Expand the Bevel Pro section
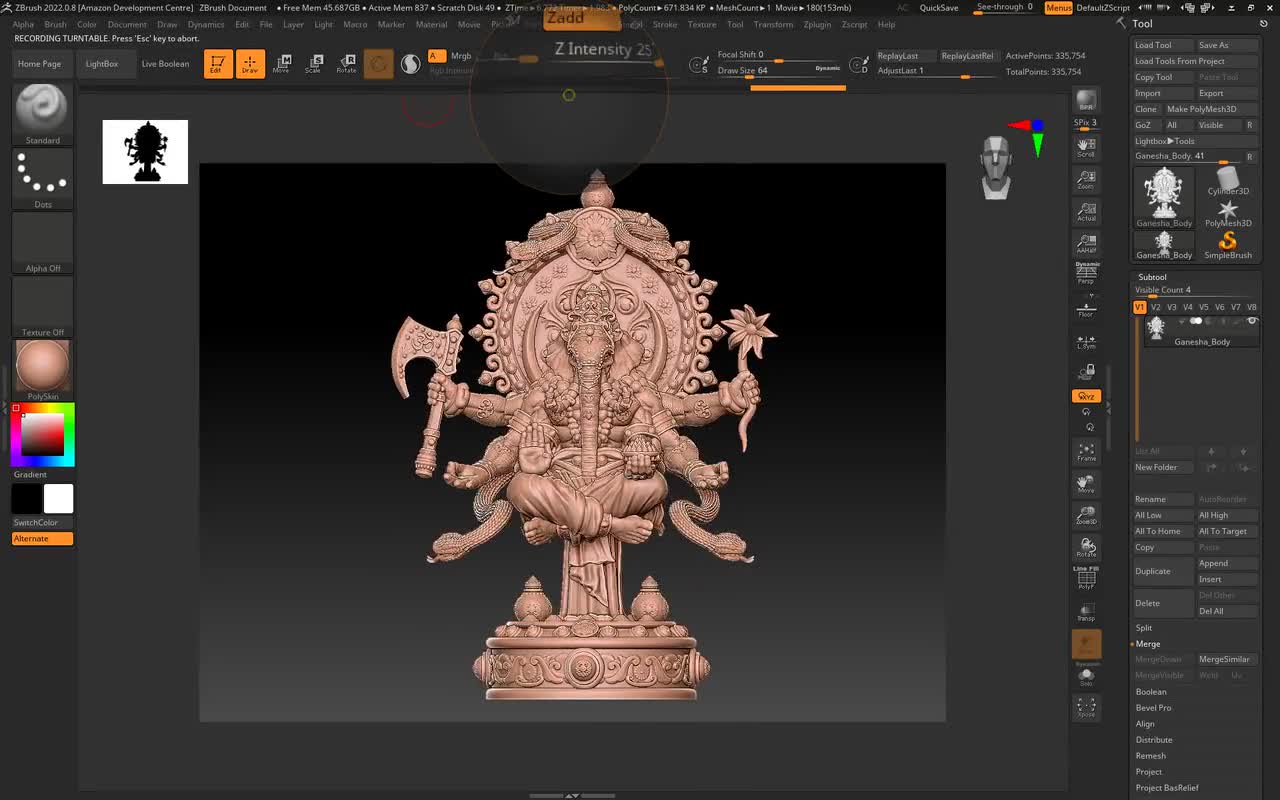The image size is (1280, 800). click(1154, 708)
